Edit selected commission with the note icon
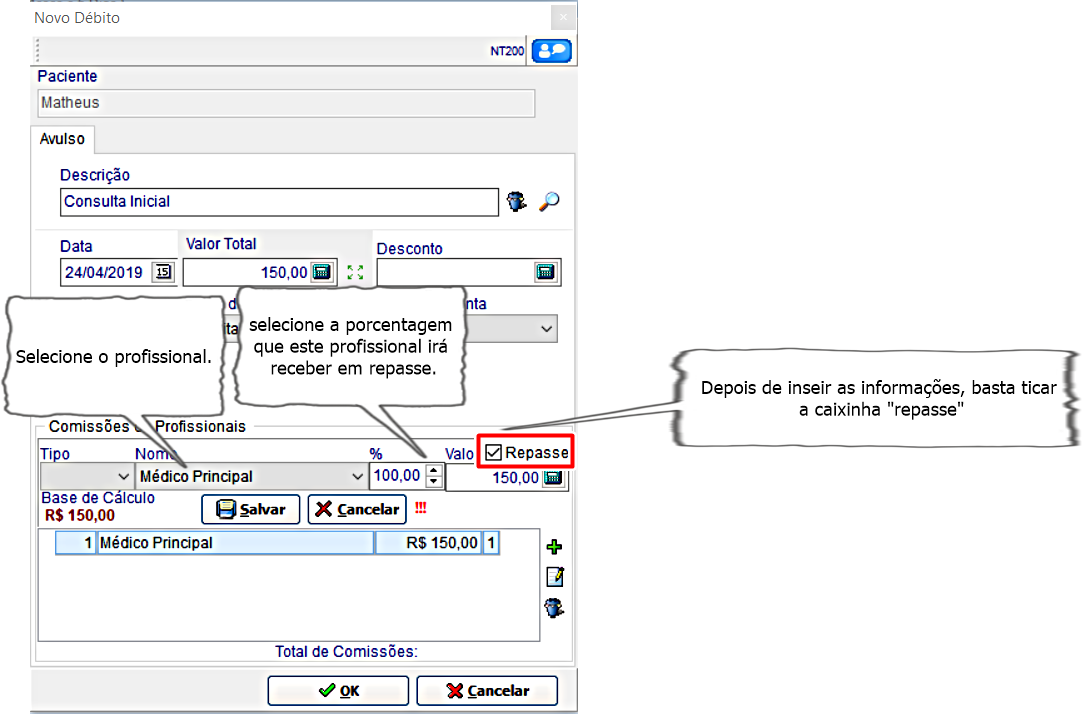 click(x=554, y=577)
